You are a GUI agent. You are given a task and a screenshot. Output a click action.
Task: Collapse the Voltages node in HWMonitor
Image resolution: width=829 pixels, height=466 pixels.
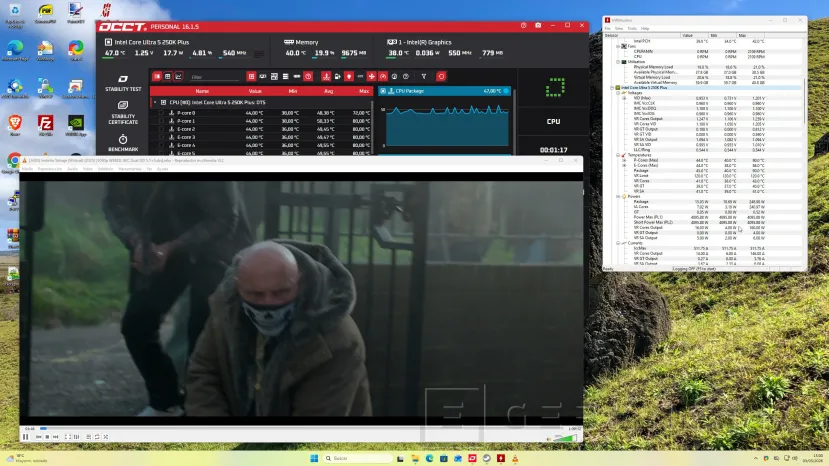point(618,93)
